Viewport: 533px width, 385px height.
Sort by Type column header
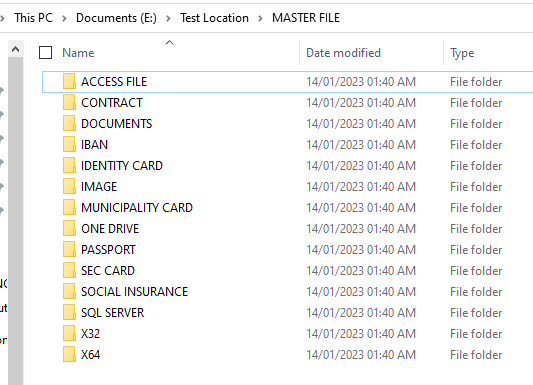(x=462, y=53)
